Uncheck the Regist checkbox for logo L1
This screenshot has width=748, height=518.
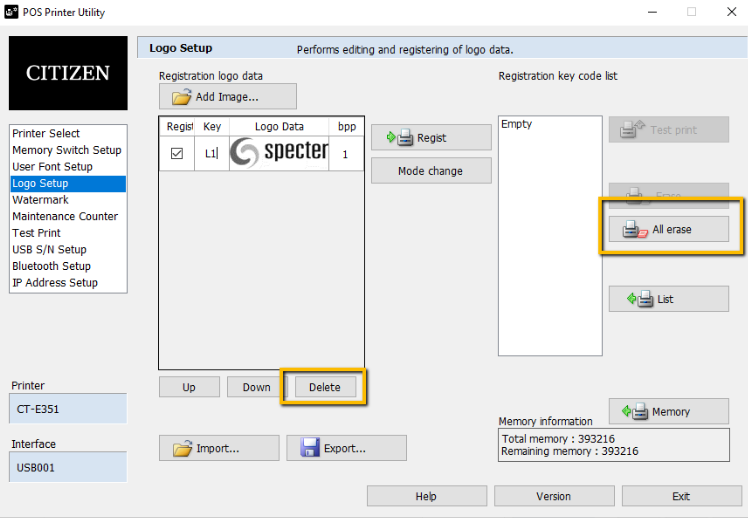click(x=177, y=153)
